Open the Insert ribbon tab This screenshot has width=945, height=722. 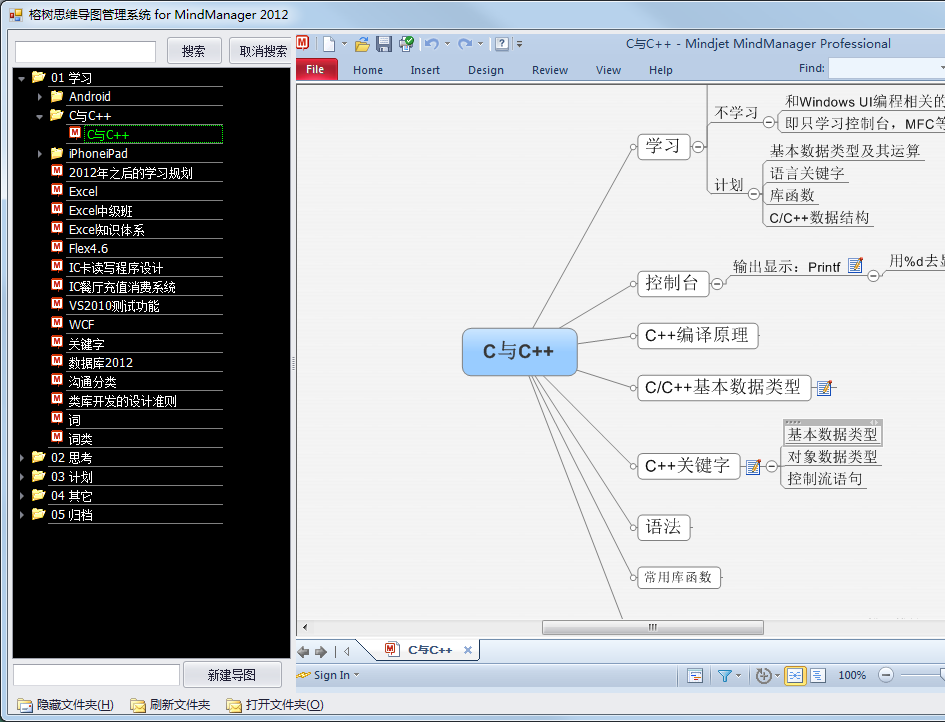(425, 70)
